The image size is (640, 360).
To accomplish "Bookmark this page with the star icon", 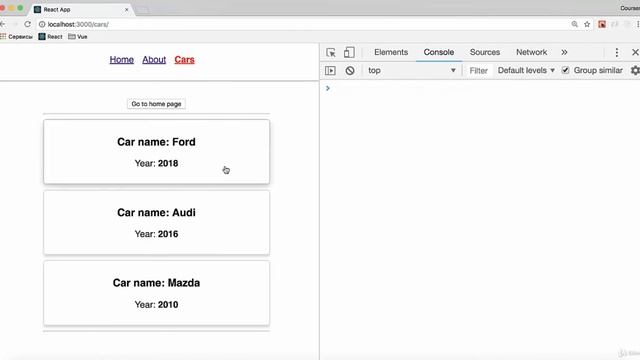I will pos(587,24).
